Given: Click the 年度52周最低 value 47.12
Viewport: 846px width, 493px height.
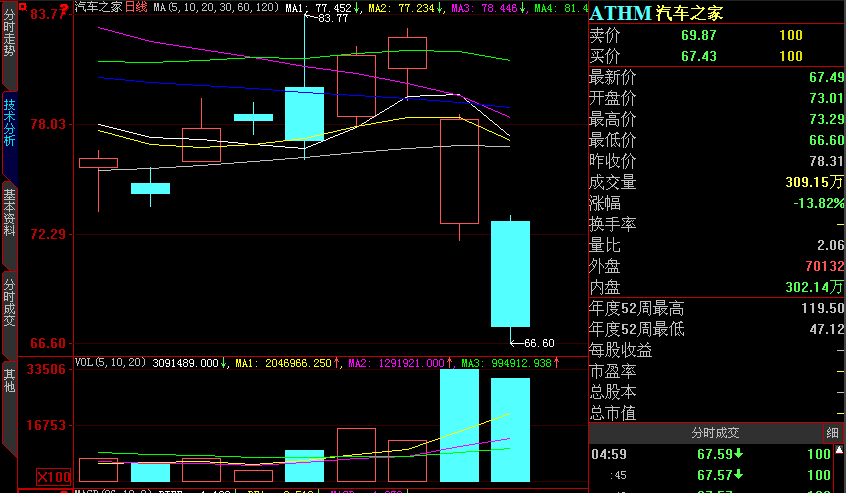Looking at the screenshot, I should click(827, 330).
